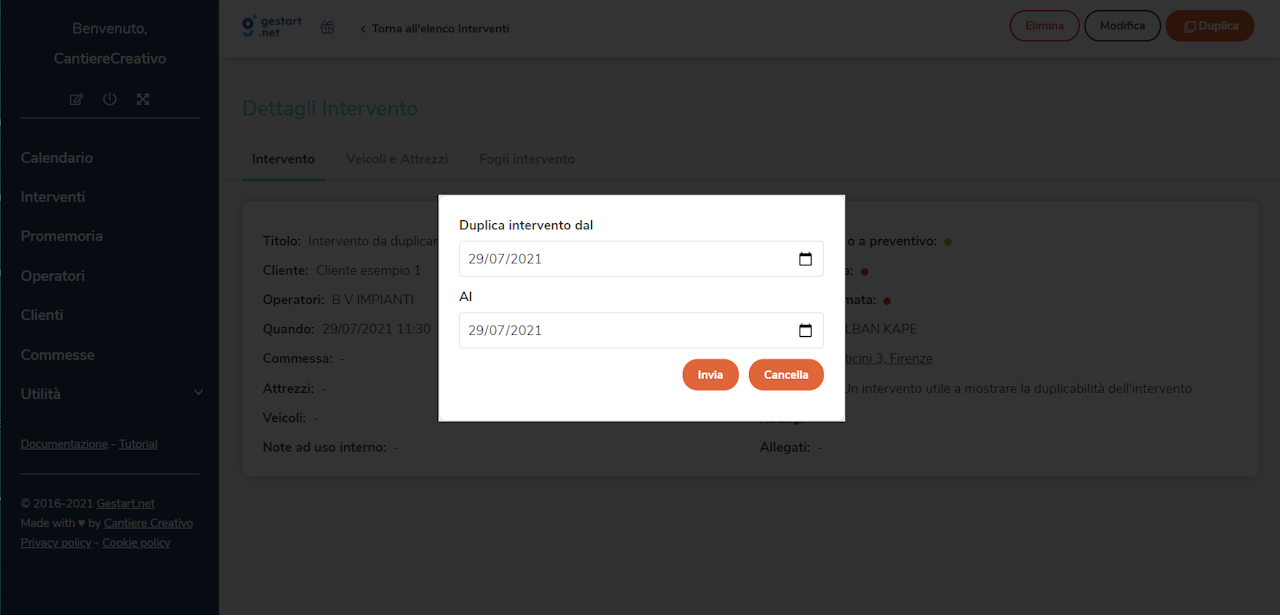1280x615 pixels.
Task: Click the Privacy policy link
Action: [55, 542]
